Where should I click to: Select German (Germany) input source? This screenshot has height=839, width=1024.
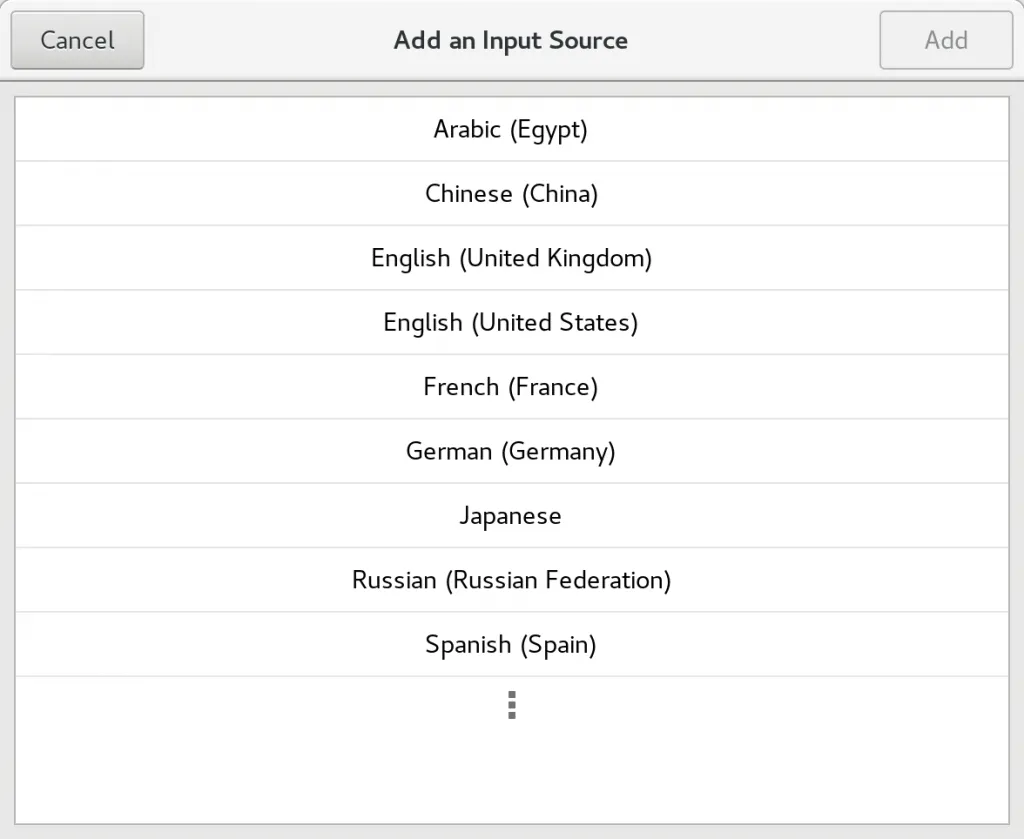511,451
